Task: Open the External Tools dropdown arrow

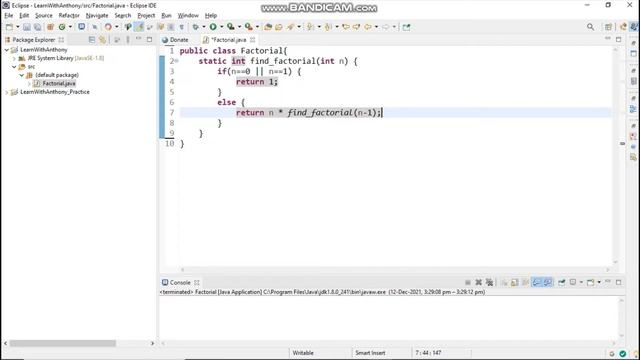Action: pos(257,27)
